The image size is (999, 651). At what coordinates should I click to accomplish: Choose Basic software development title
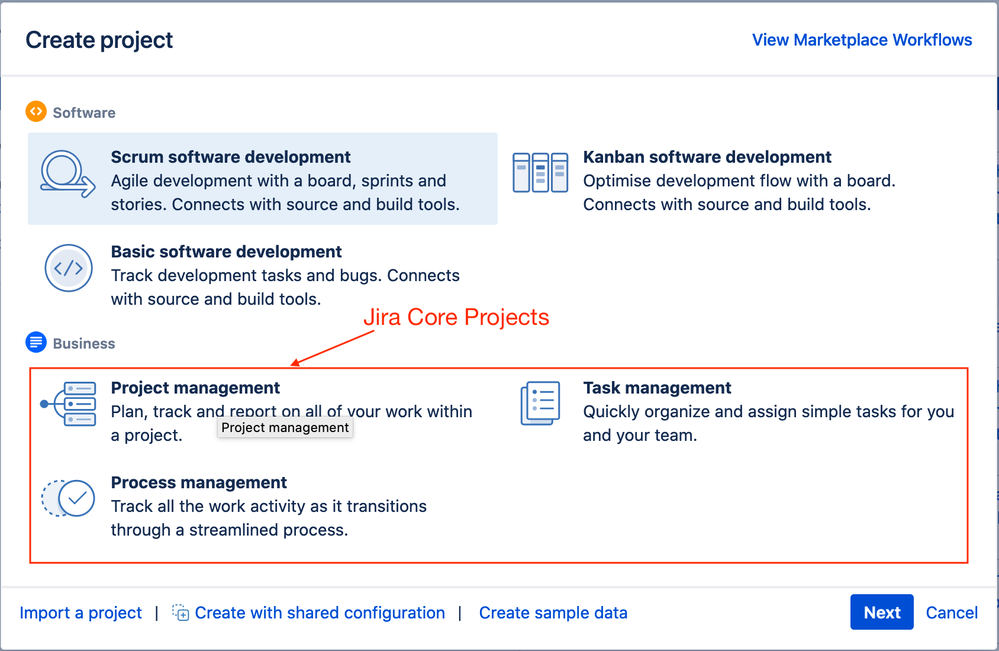(x=226, y=252)
